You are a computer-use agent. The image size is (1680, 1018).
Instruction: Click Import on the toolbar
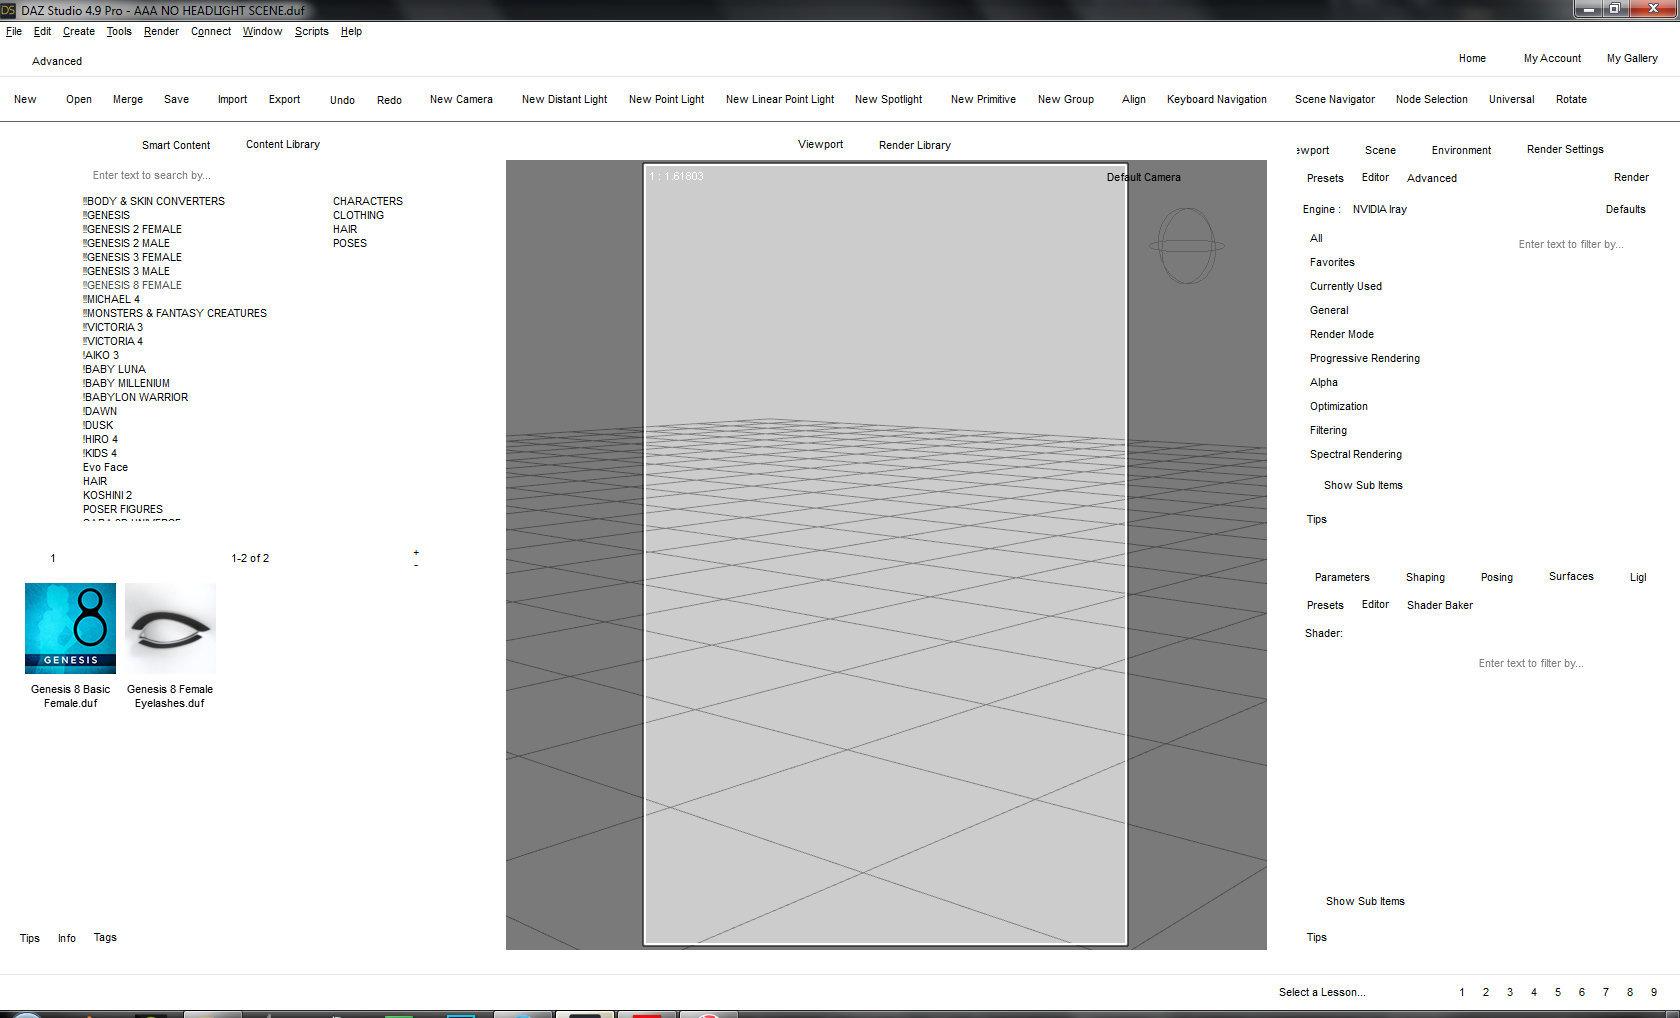tap(232, 99)
